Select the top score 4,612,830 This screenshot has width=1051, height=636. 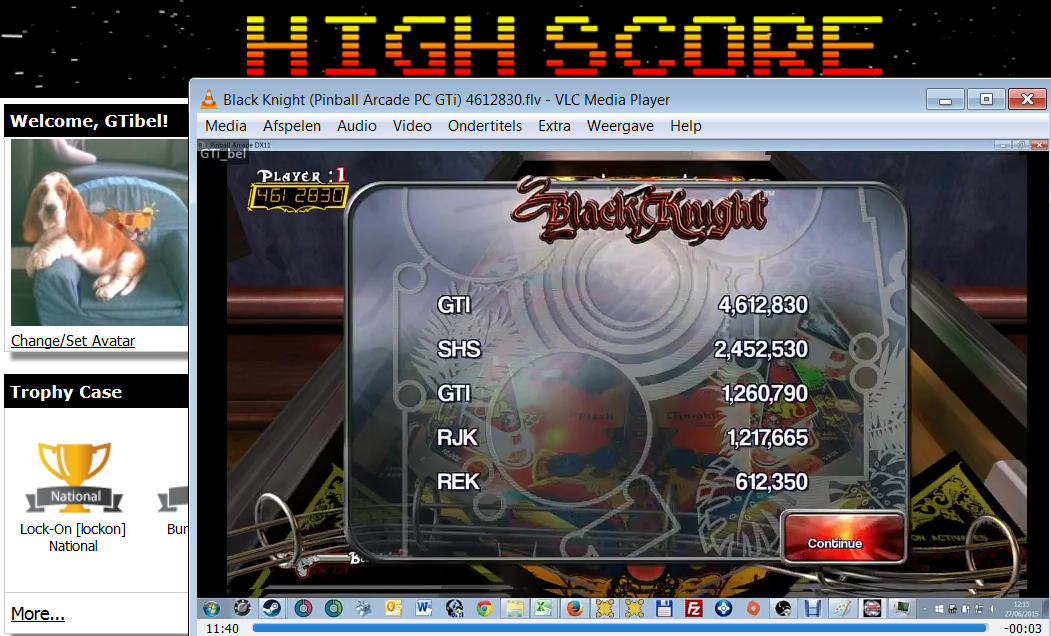pos(763,305)
